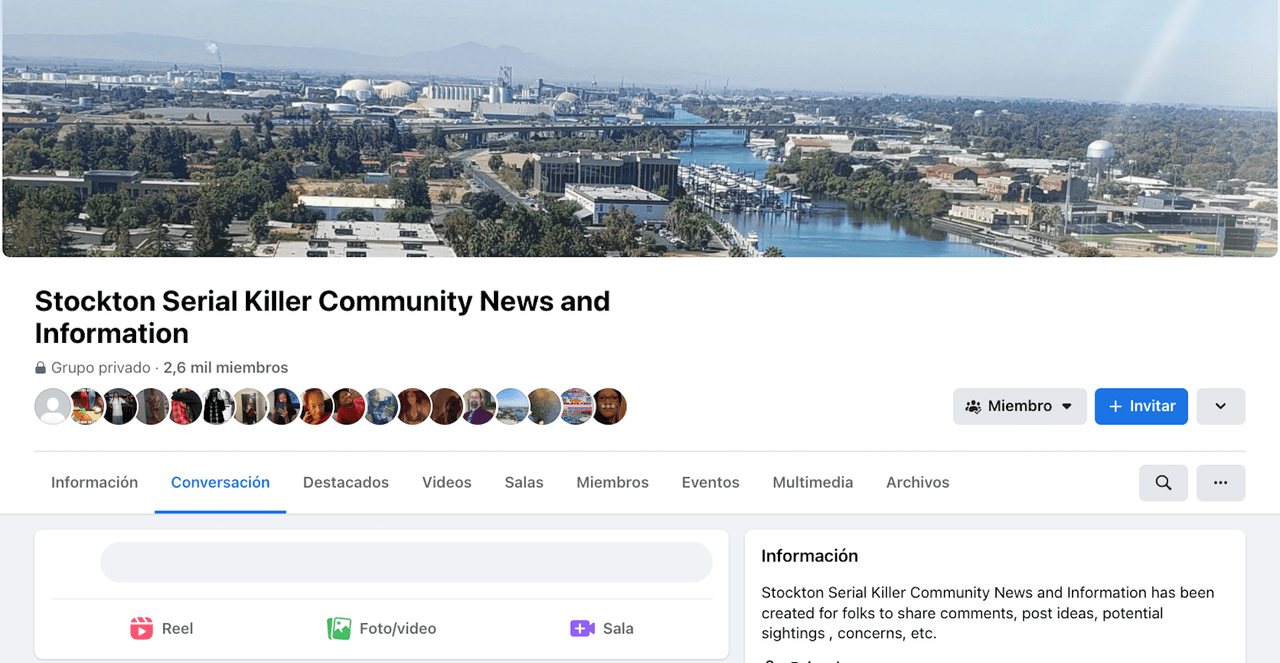1280x663 pixels.
Task: Open the Destacados tab
Action: 346,482
